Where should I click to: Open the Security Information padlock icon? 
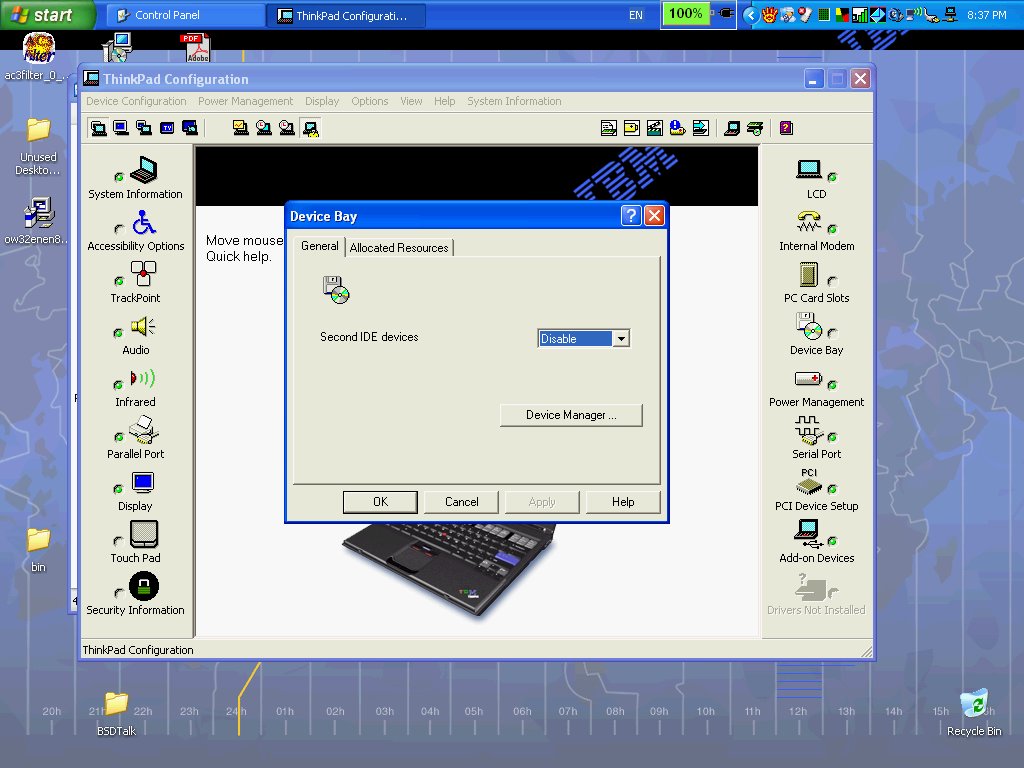(x=144, y=586)
